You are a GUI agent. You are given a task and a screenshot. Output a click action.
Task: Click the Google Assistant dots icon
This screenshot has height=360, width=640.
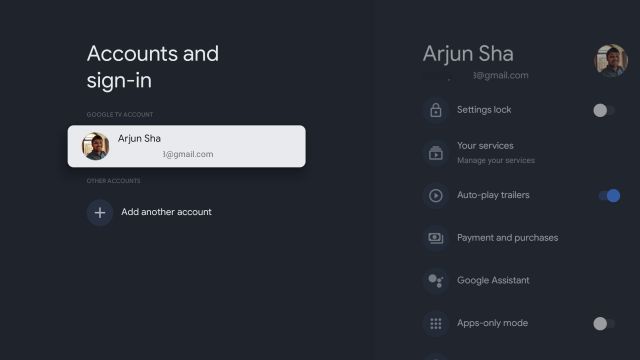click(x=436, y=281)
